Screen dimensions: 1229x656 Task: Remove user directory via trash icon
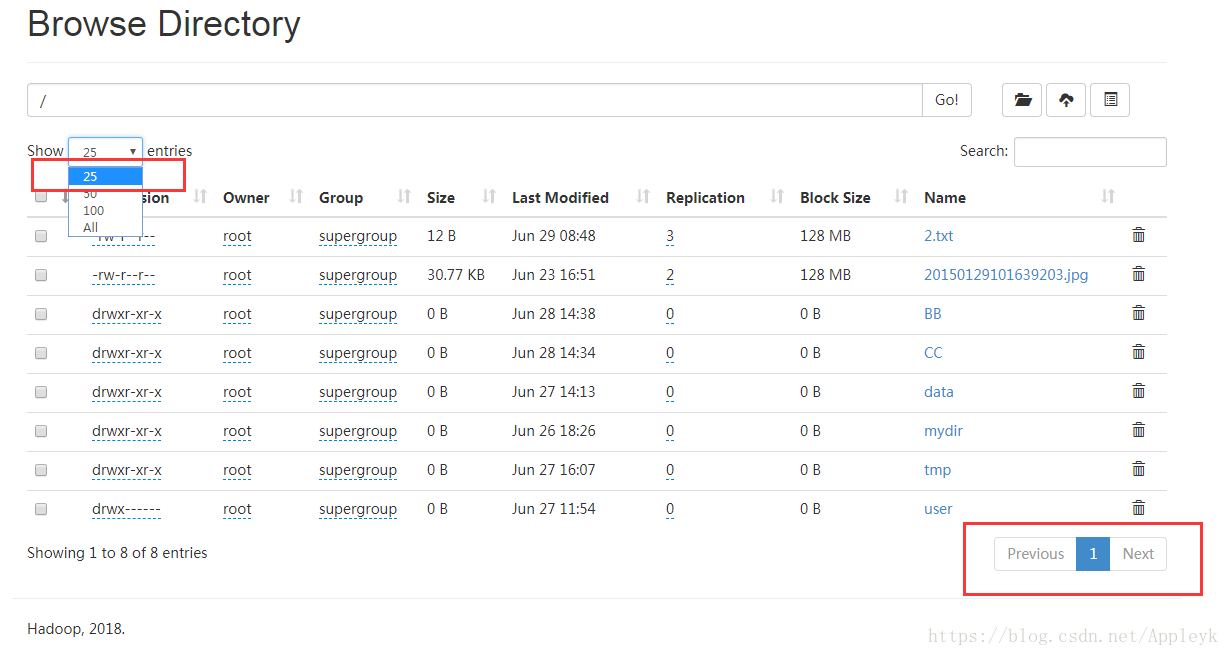(1138, 508)
